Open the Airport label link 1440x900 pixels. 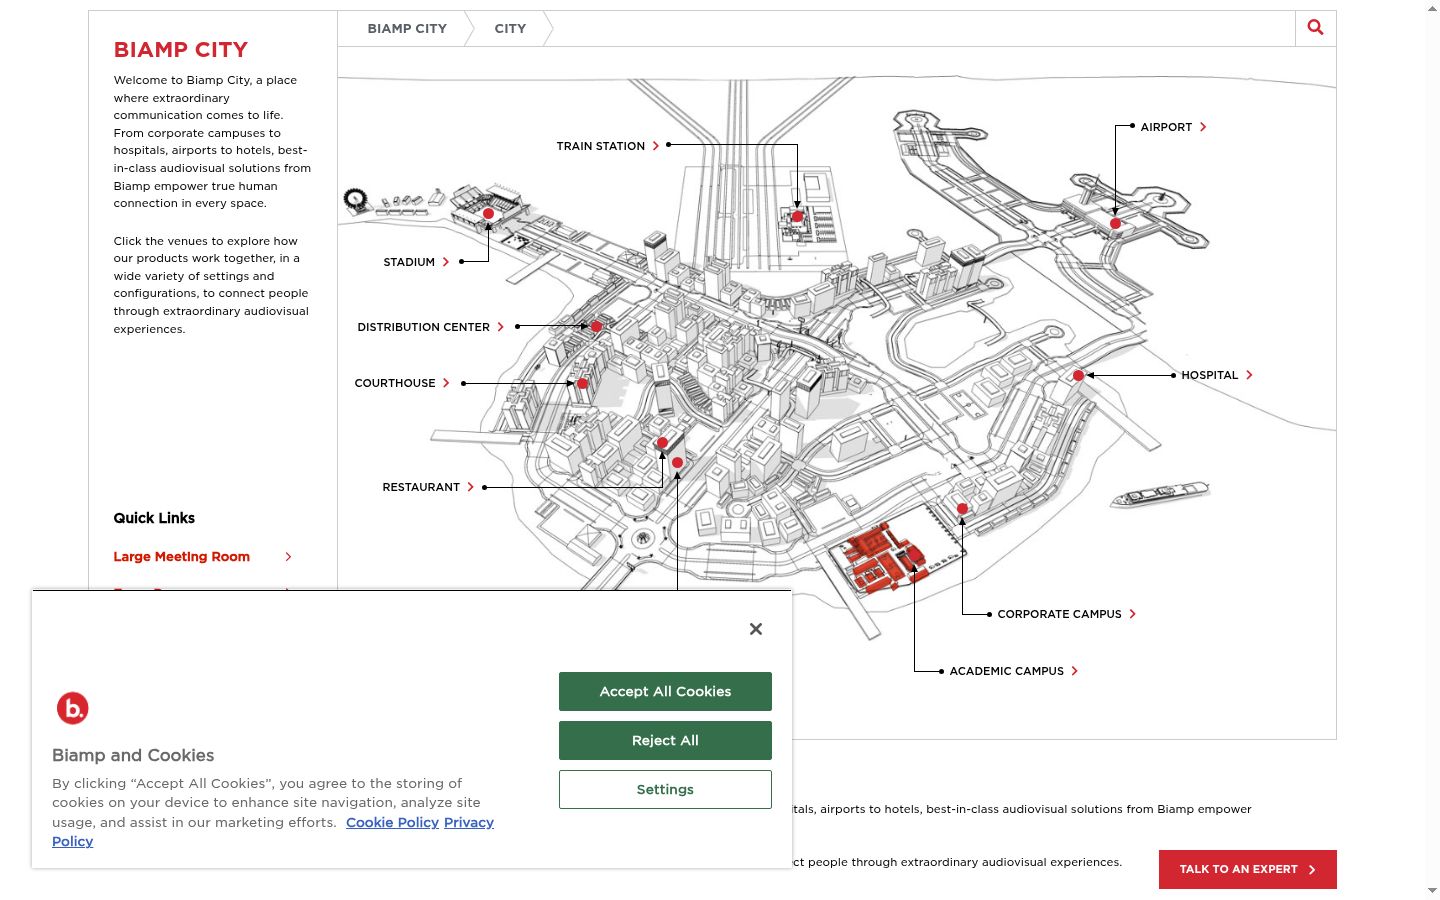click(x=1173, y=127)
